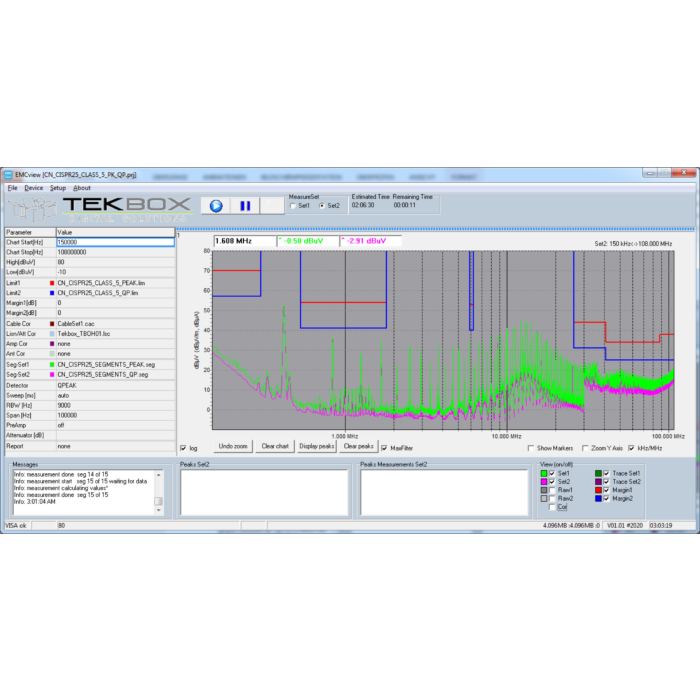Click the Chart Start value field
The height and width of the screenshot is (700, 700).
point(115,242)
